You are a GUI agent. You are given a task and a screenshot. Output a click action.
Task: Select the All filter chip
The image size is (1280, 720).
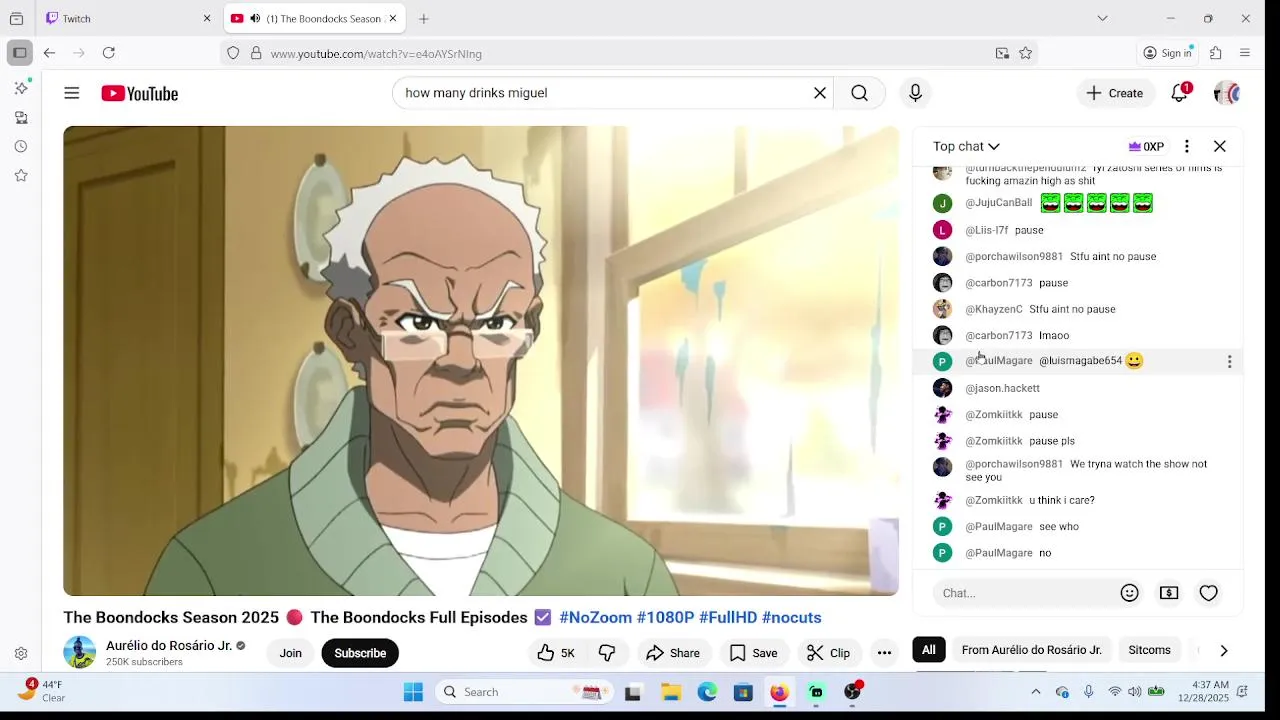pos(929,650)
